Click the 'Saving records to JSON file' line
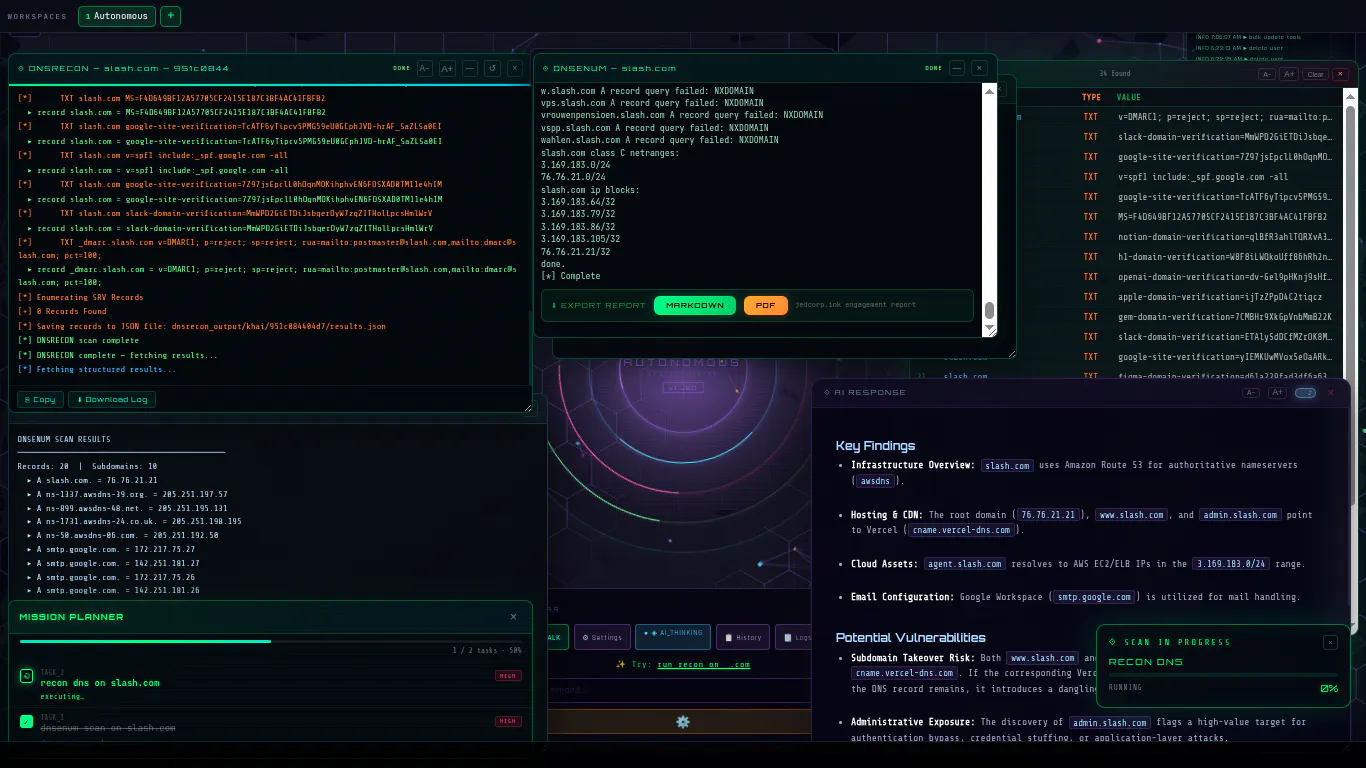 point(202,326)
